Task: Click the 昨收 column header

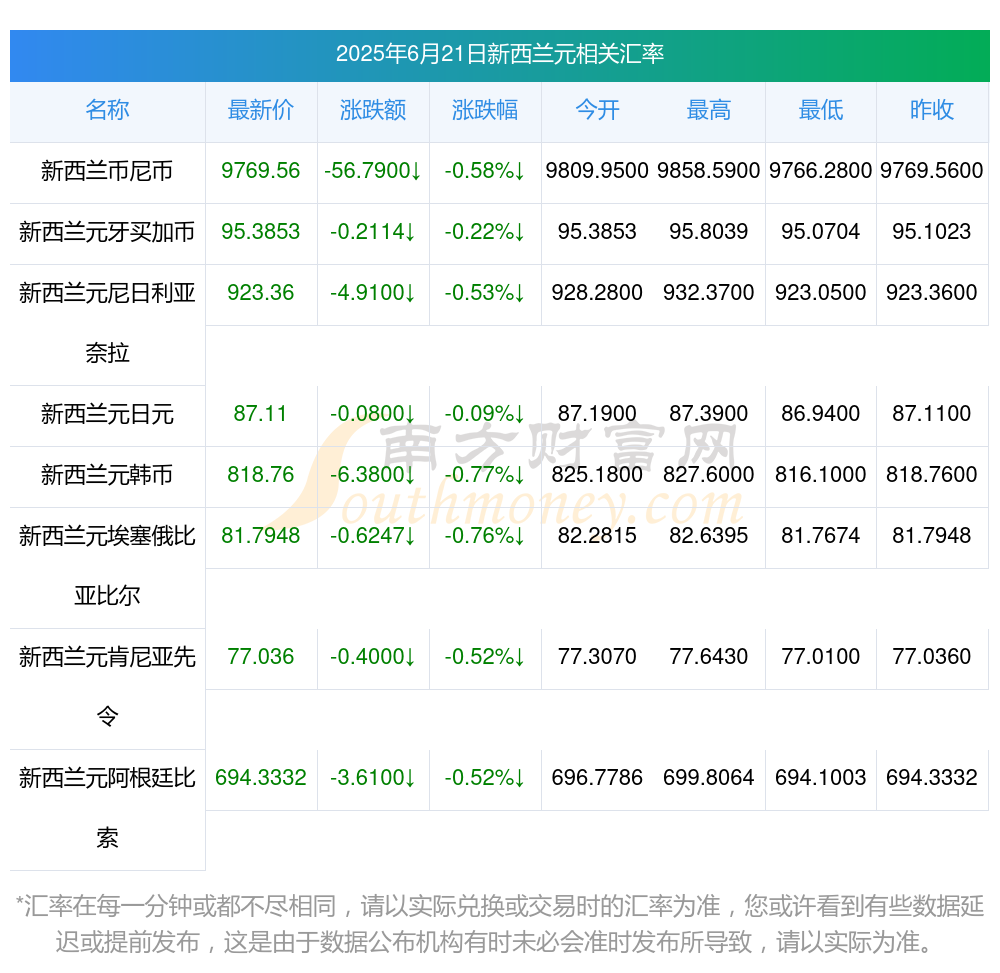Action: coord(932,110)
